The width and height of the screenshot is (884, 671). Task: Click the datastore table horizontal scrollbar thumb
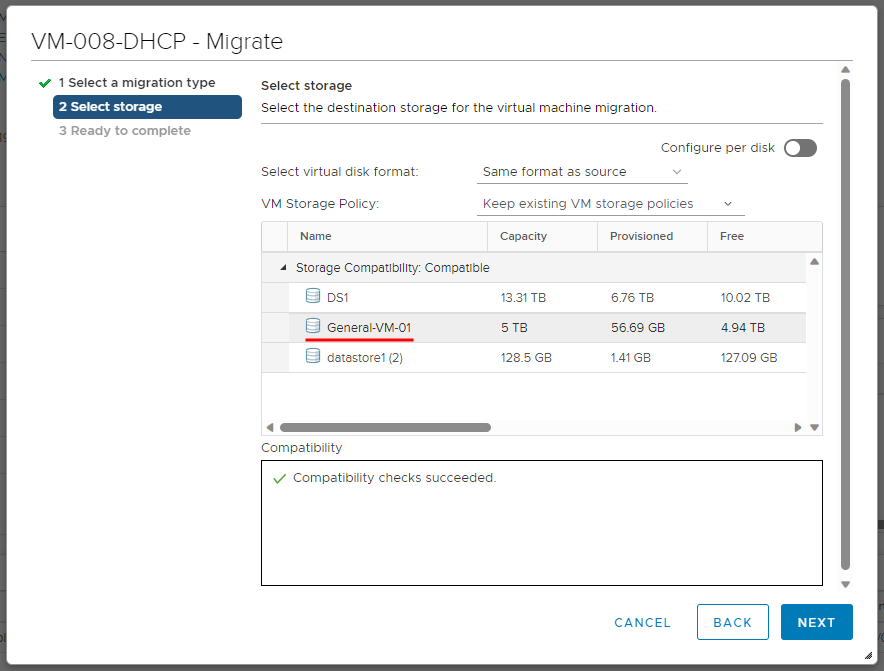click(385, 427)
